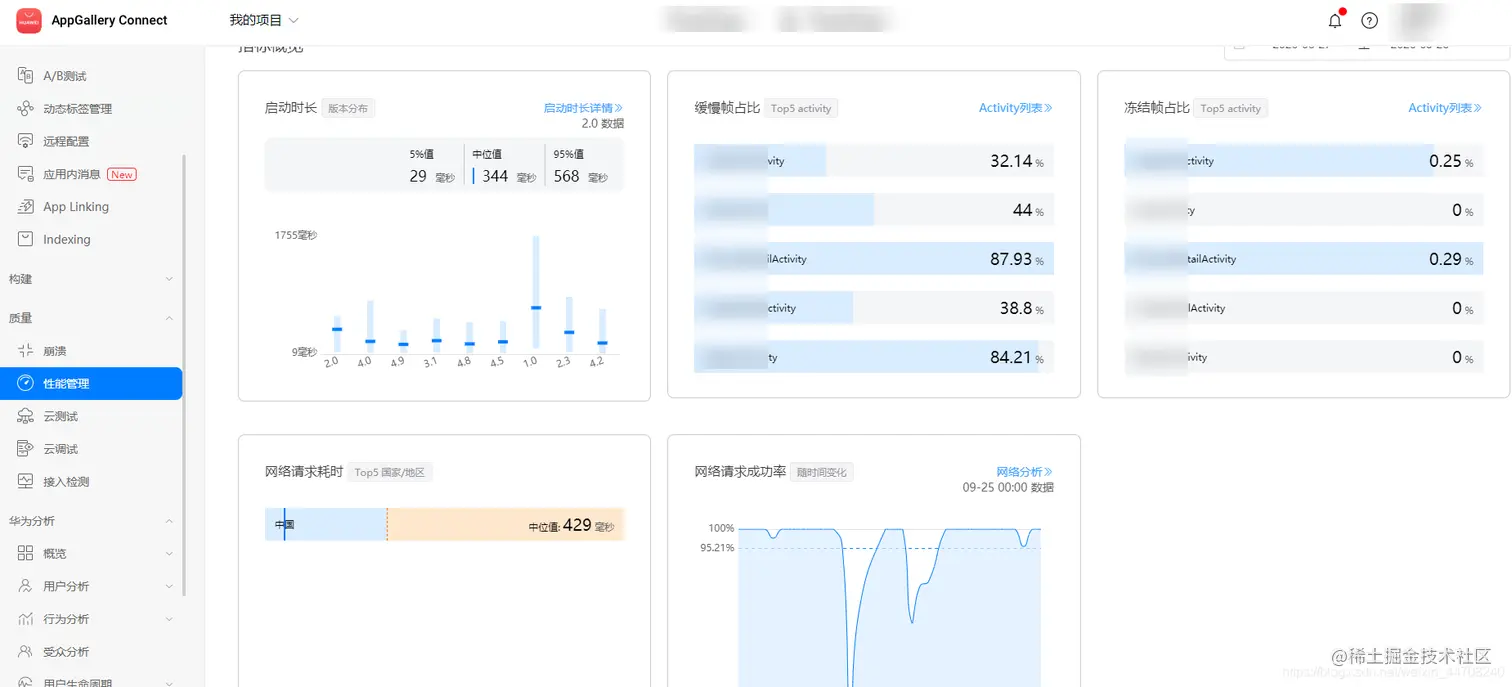
Task: Click the 崩溃 sidebar icon
Action: 26,351
